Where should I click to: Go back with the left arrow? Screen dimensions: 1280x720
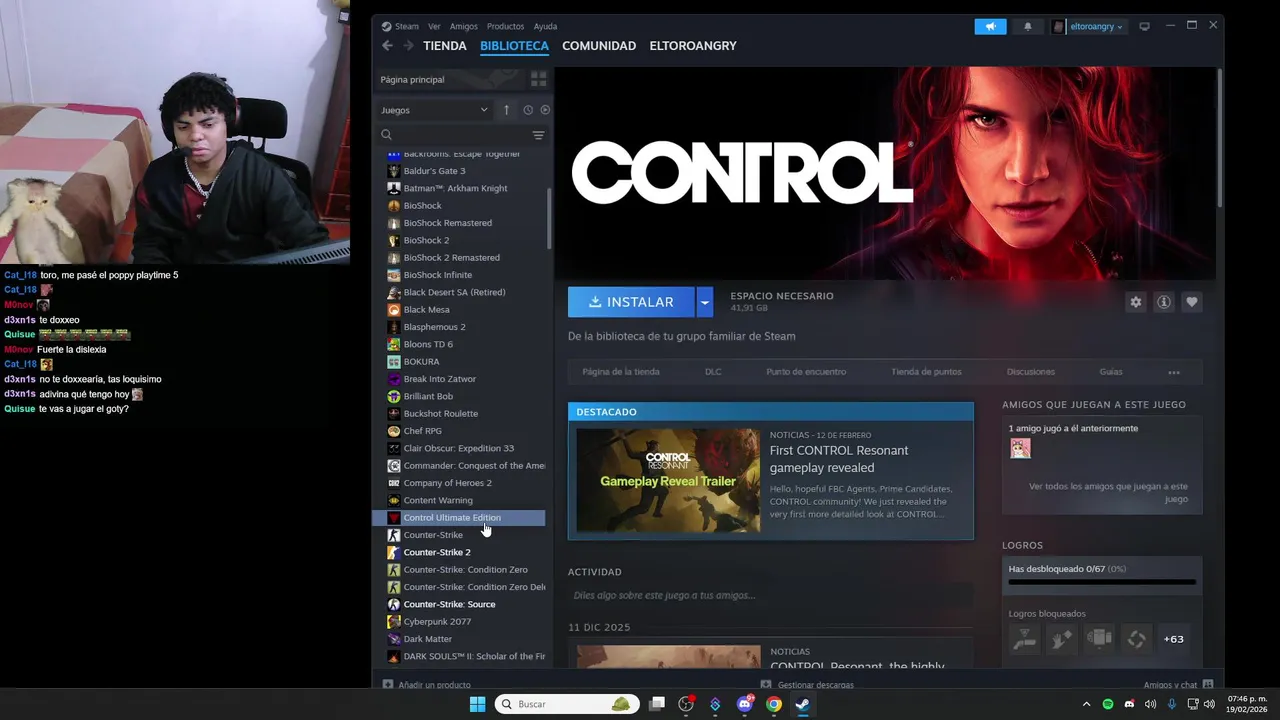pyautogui.click(x=387, y=46)
